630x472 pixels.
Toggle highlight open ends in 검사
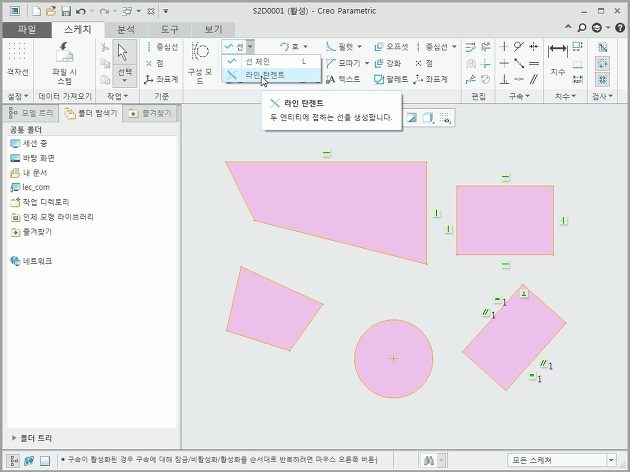pyautogui.click(x=602, y=63)
